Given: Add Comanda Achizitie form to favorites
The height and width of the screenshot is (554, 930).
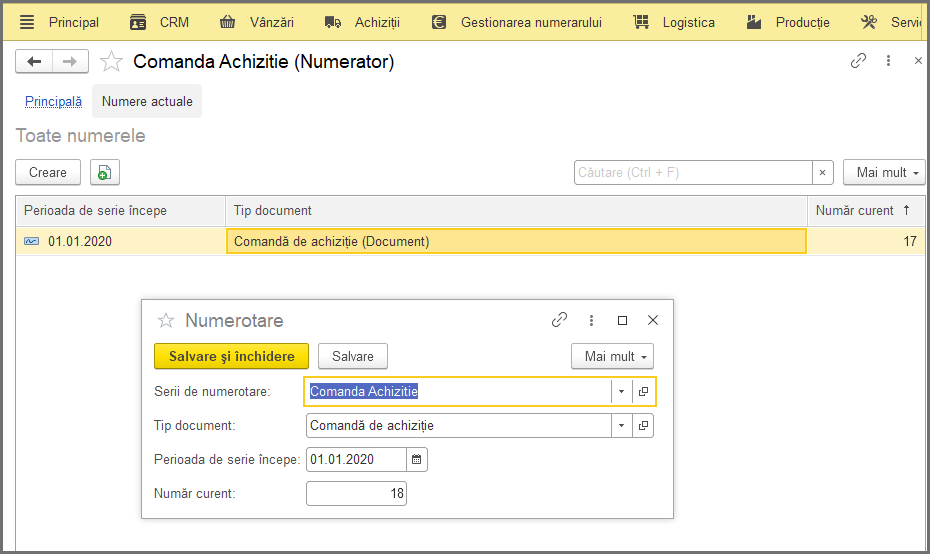Looking at the screenshot, I should click(x=111, y=61).
